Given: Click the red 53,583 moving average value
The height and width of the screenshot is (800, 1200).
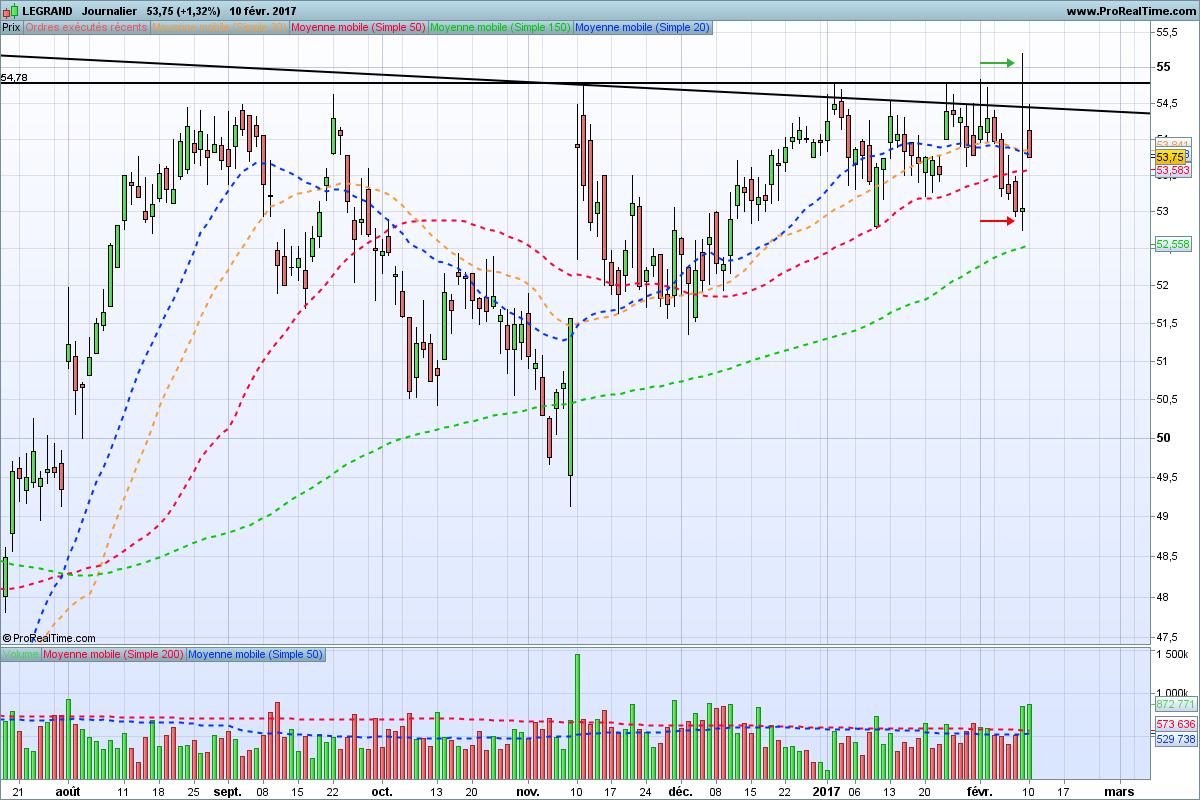Looking at the screenshot, I should click(1172, 171).
